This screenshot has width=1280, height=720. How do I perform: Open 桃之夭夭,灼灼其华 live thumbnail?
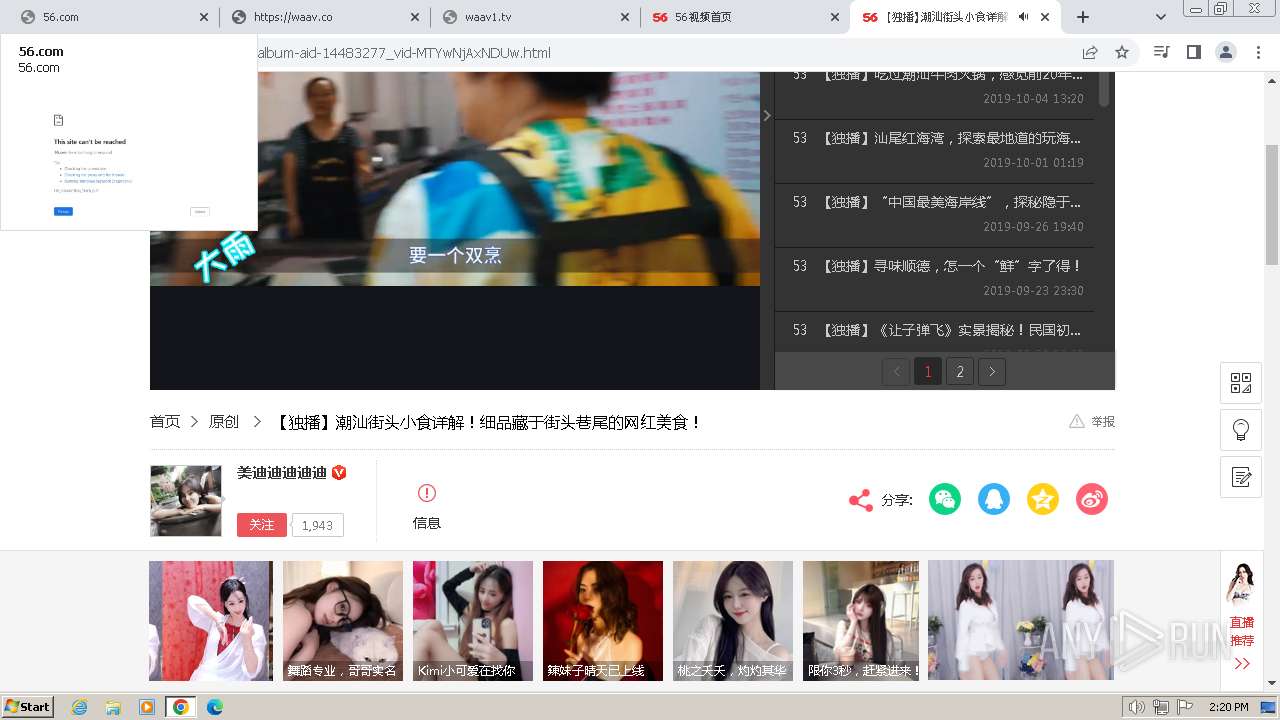733,621
